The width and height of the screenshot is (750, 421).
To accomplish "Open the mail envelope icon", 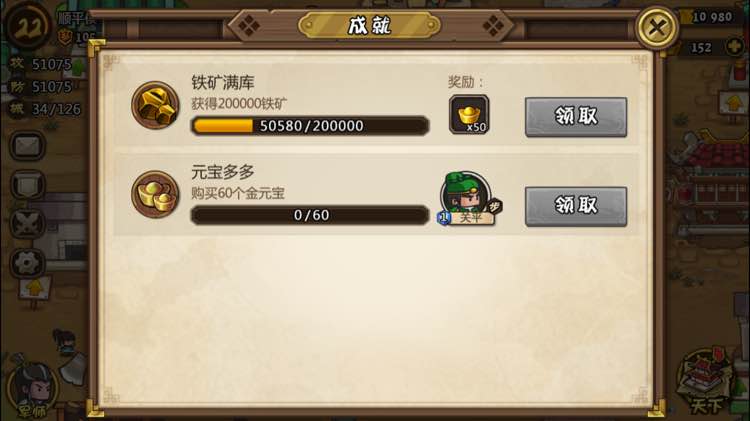I will coord(27,145).
